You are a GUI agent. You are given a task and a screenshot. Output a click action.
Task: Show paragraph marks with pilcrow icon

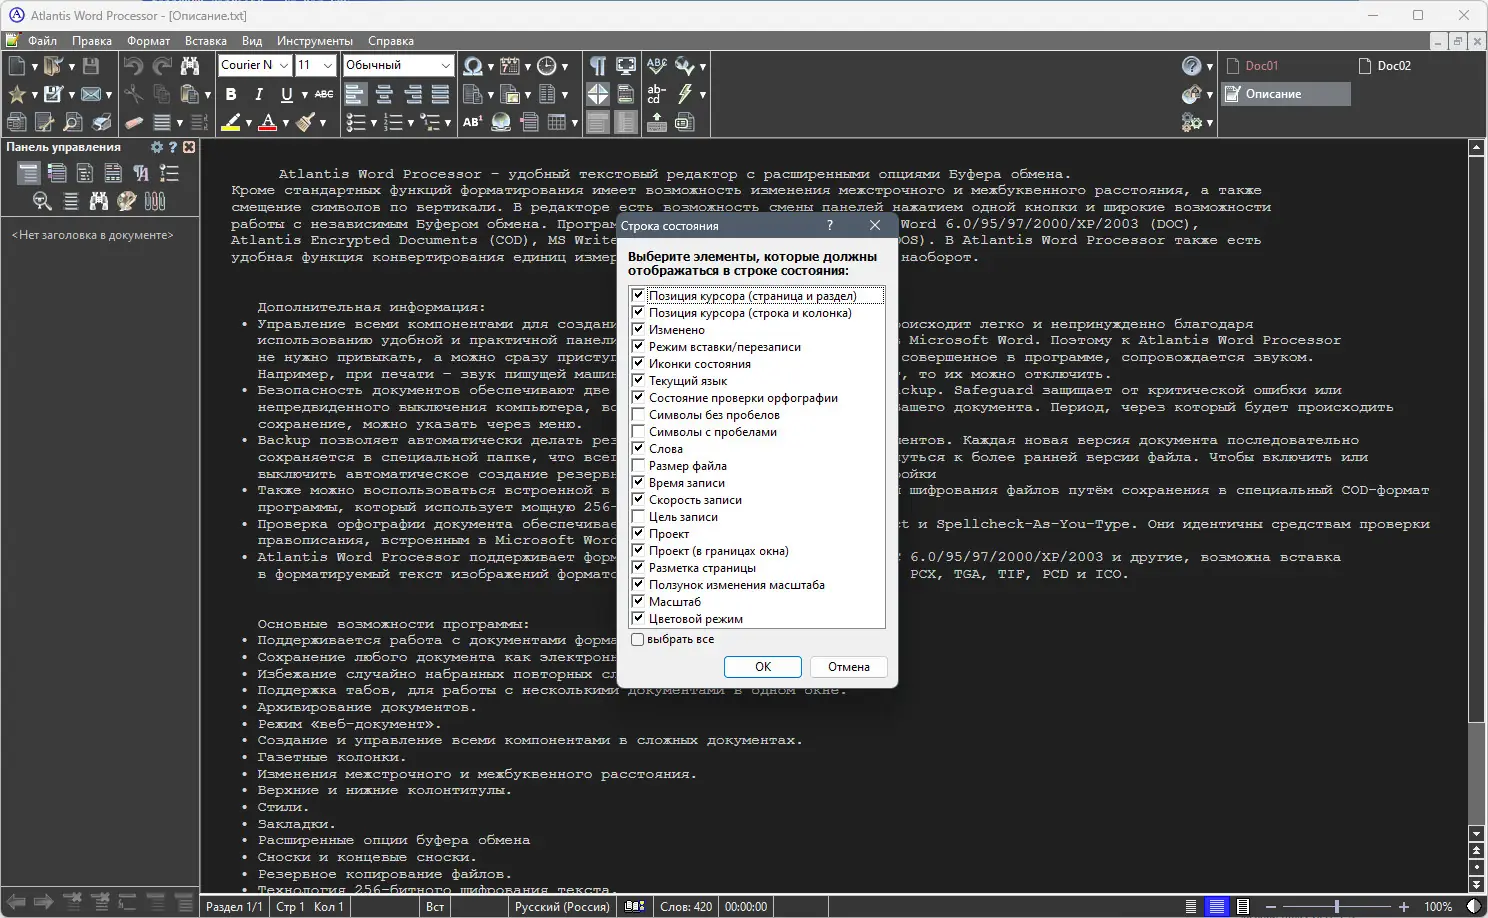pyautogui.click(x=597, y=66)
